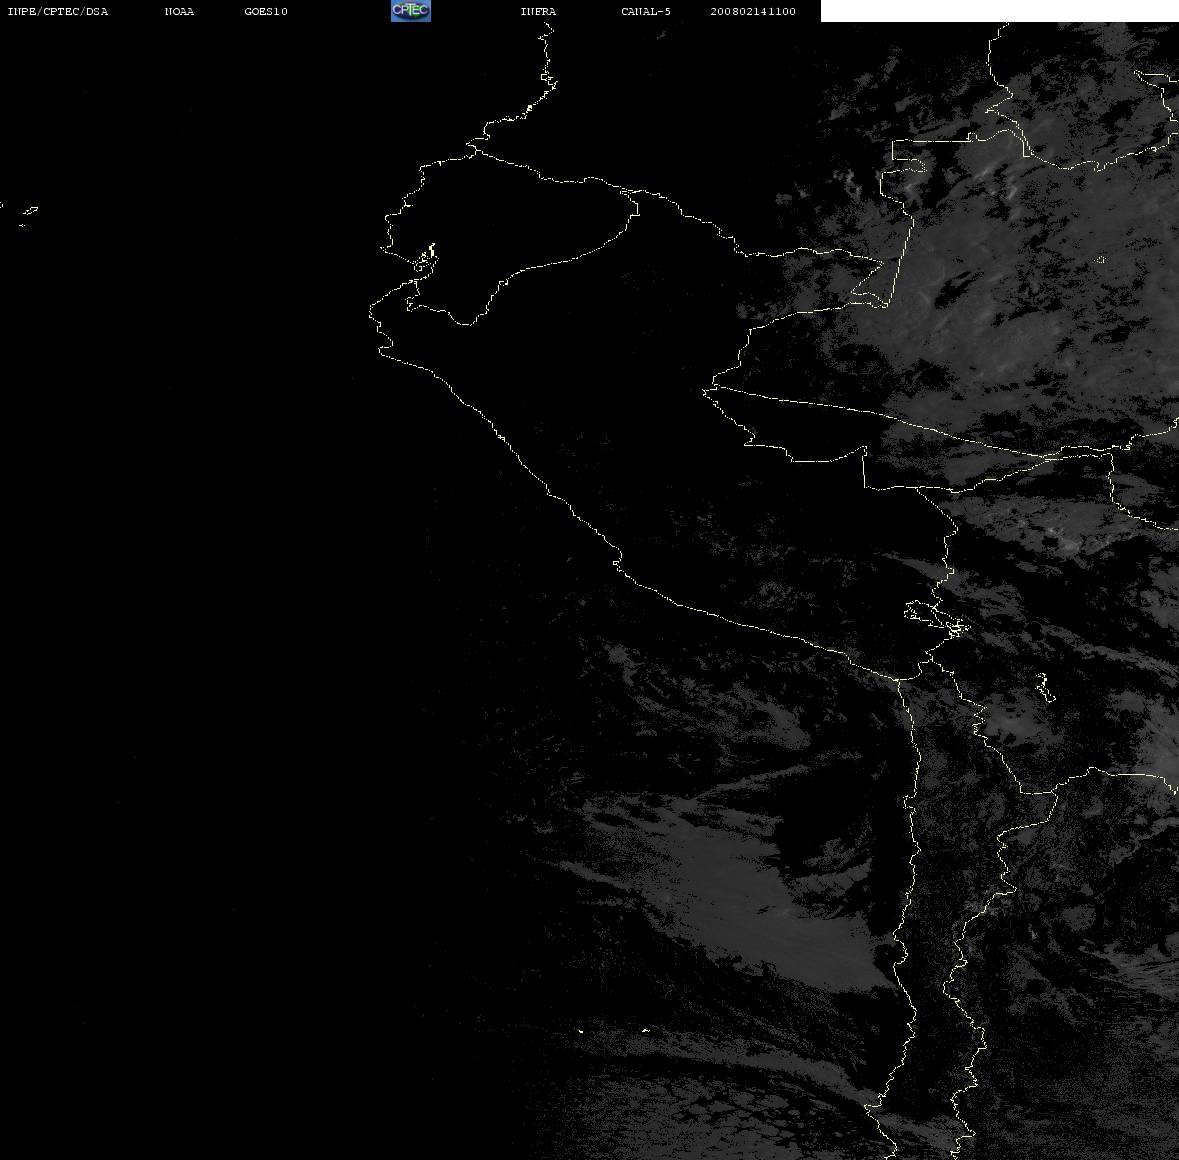Select the INFRA channel type label
Viewport: 1179px width, 1160px height.
point(538,11)
